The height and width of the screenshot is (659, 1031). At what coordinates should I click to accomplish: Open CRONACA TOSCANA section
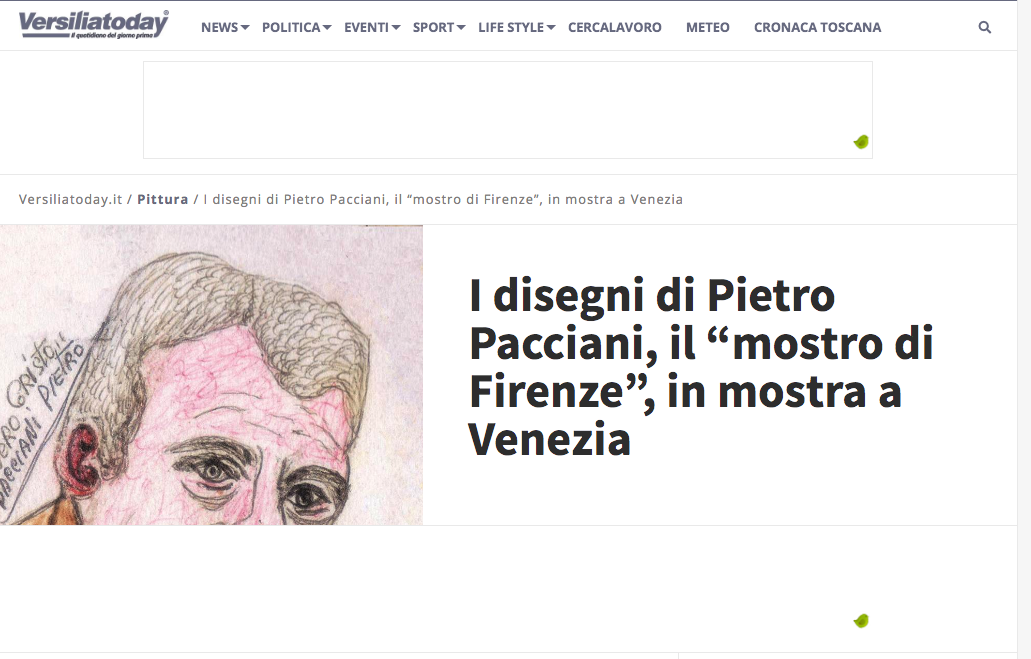coord(817,27)
